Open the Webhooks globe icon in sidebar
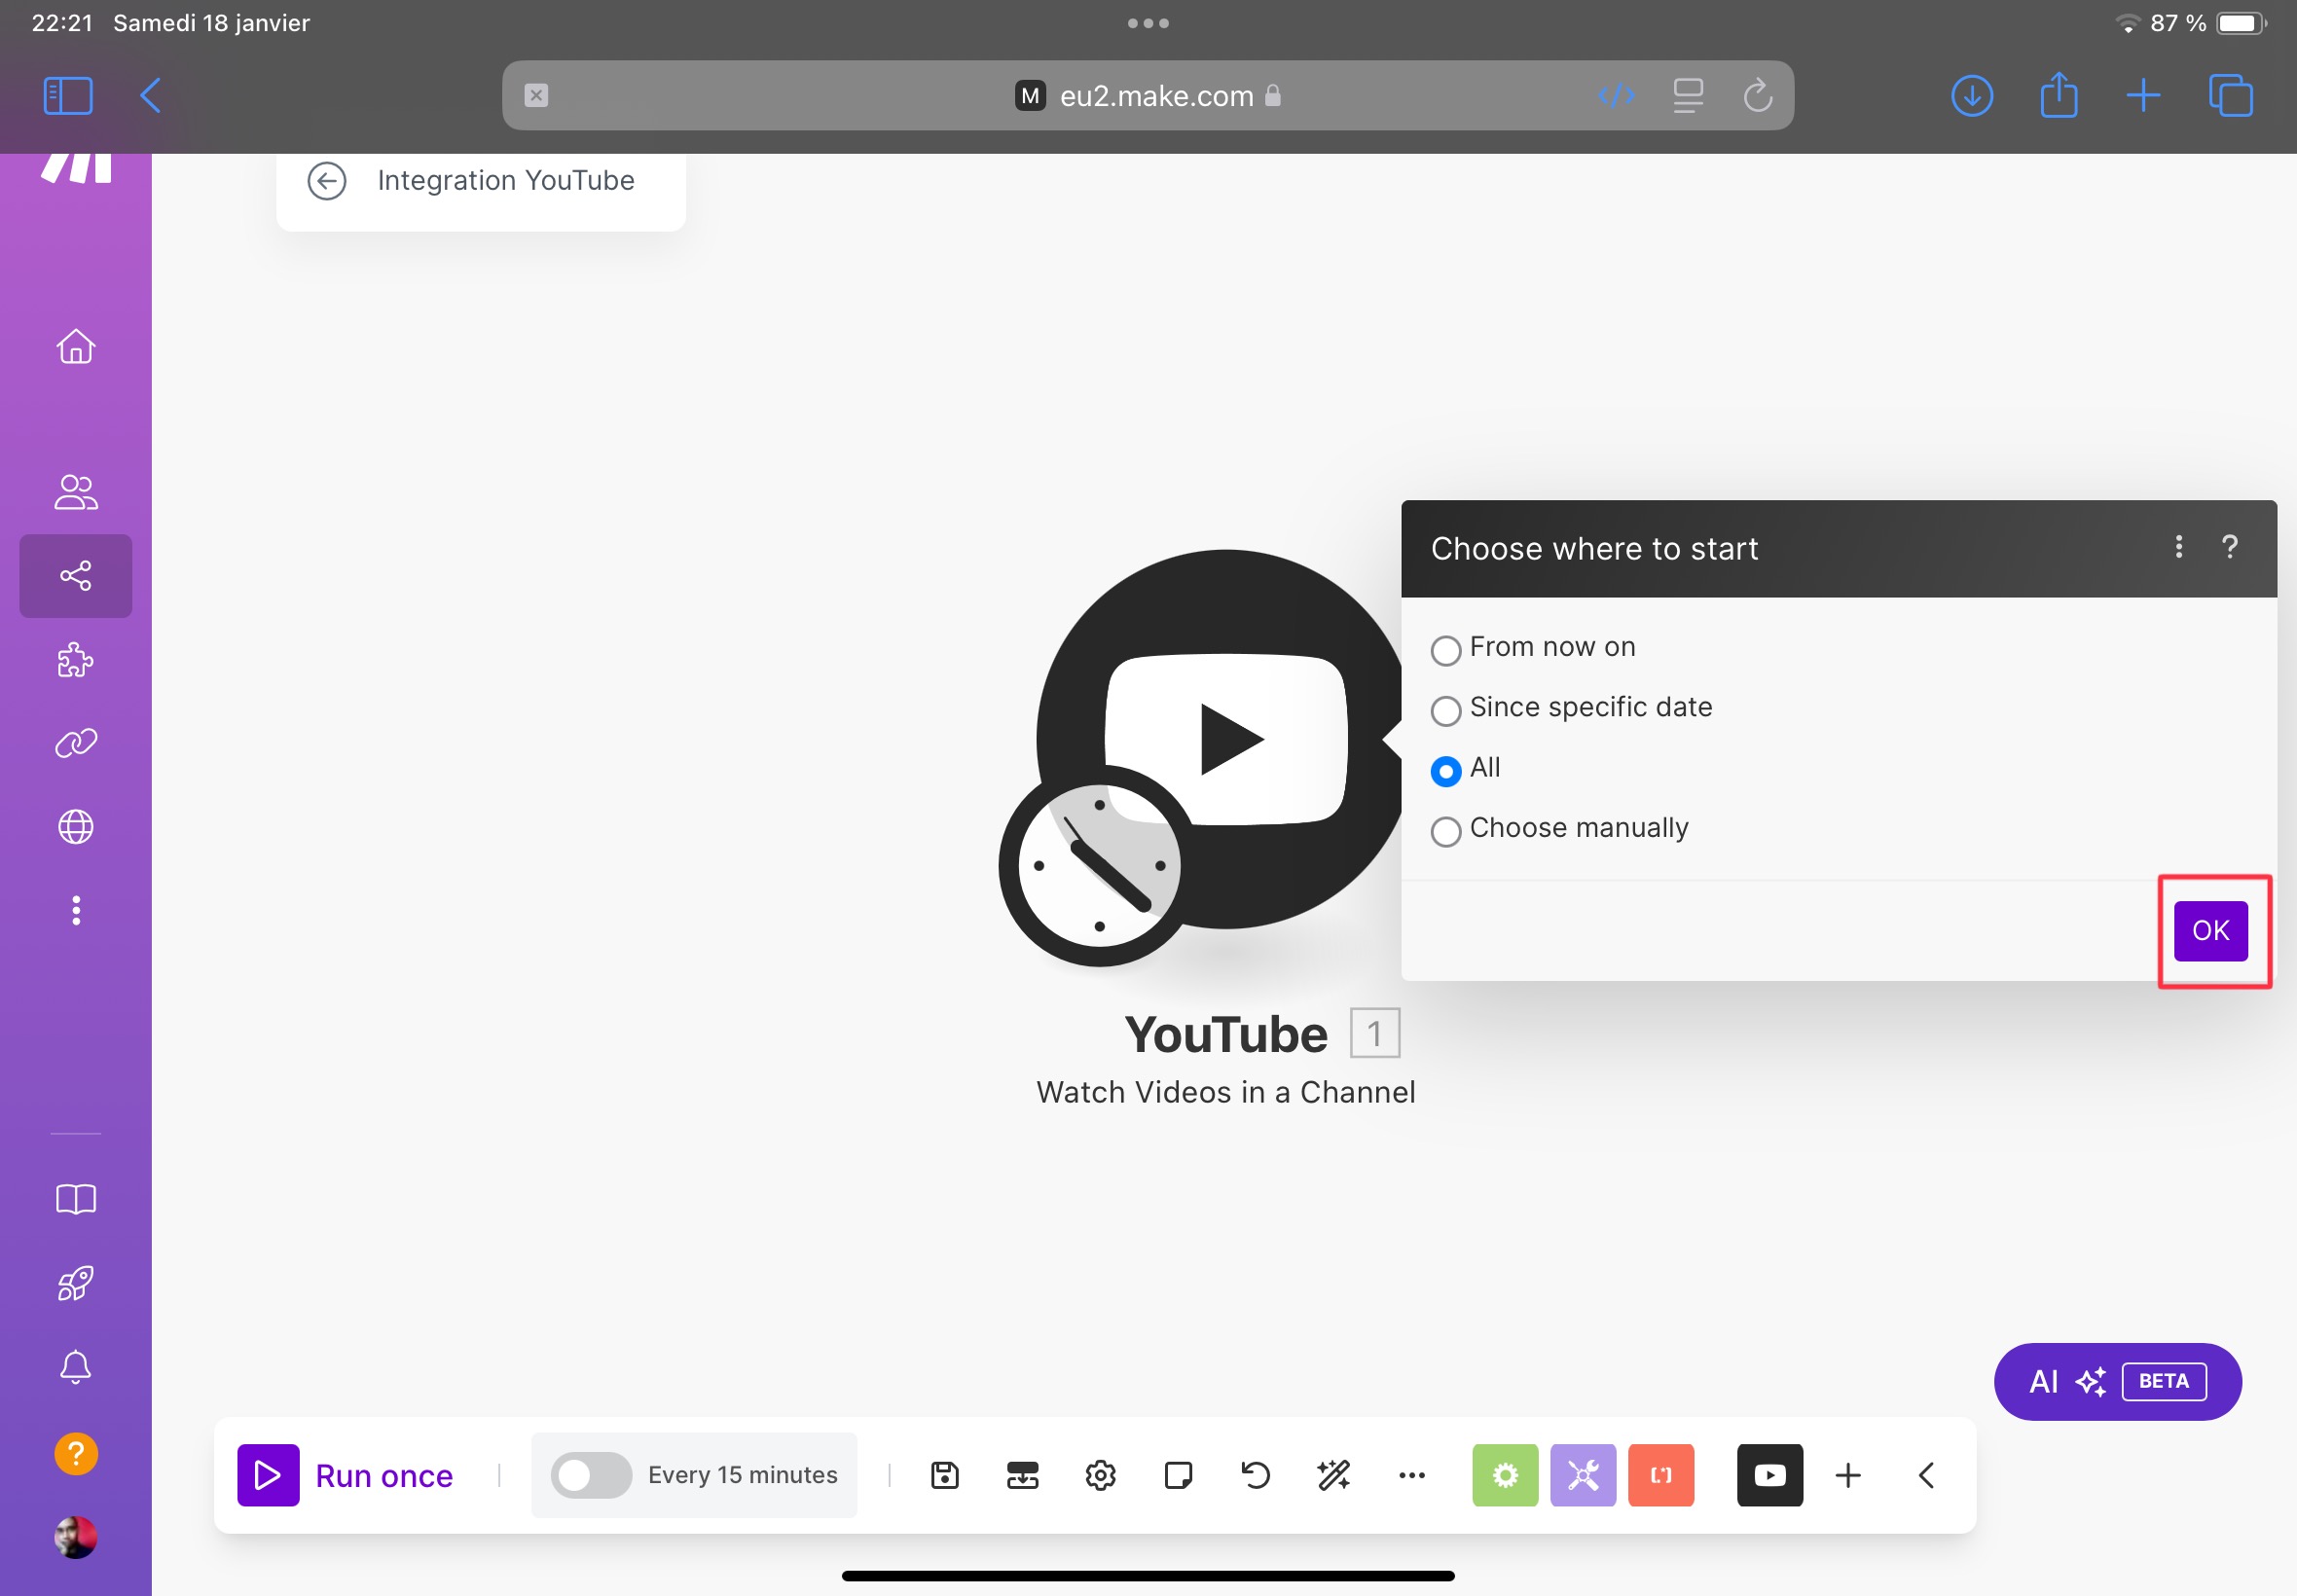Image resolution: width=2297 pixels, height=1596 pixels. click(76, 827)
